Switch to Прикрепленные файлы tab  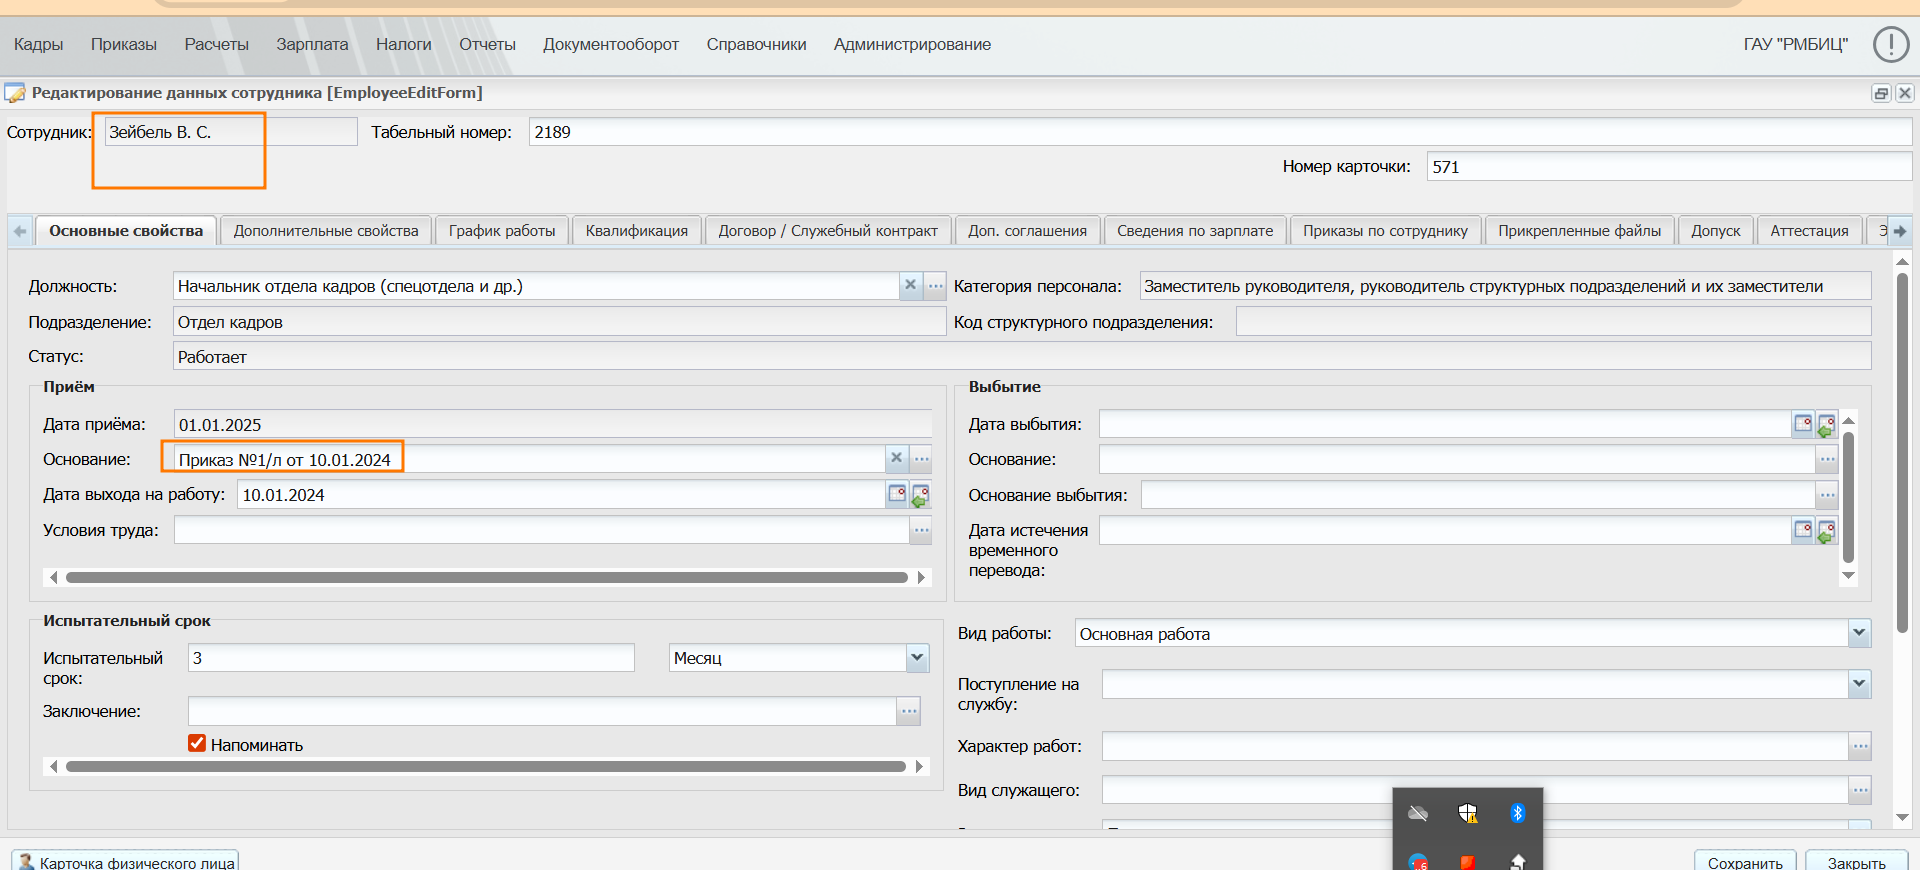click(1579, 230)
